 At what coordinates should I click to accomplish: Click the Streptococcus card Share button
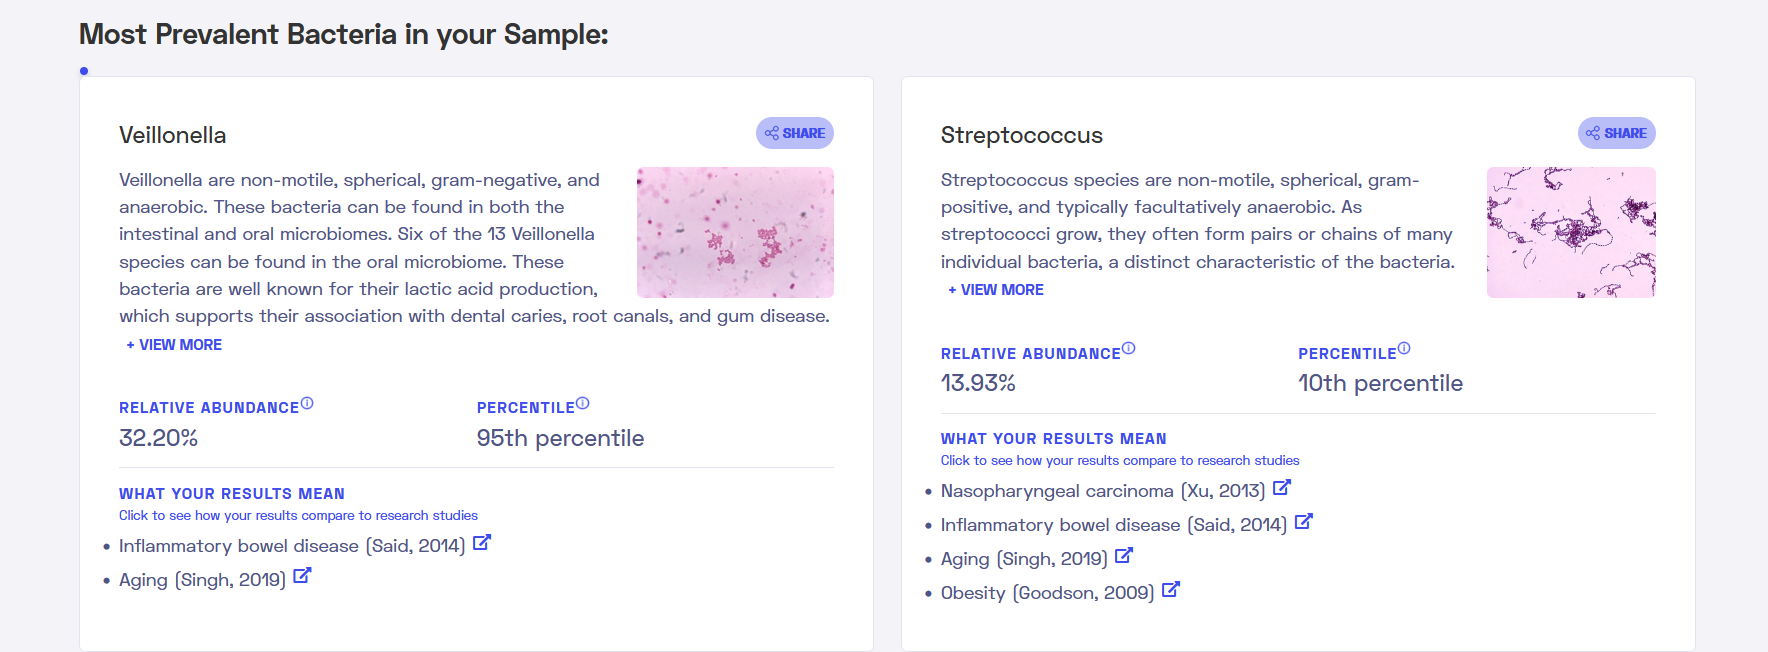(1616, 133)
